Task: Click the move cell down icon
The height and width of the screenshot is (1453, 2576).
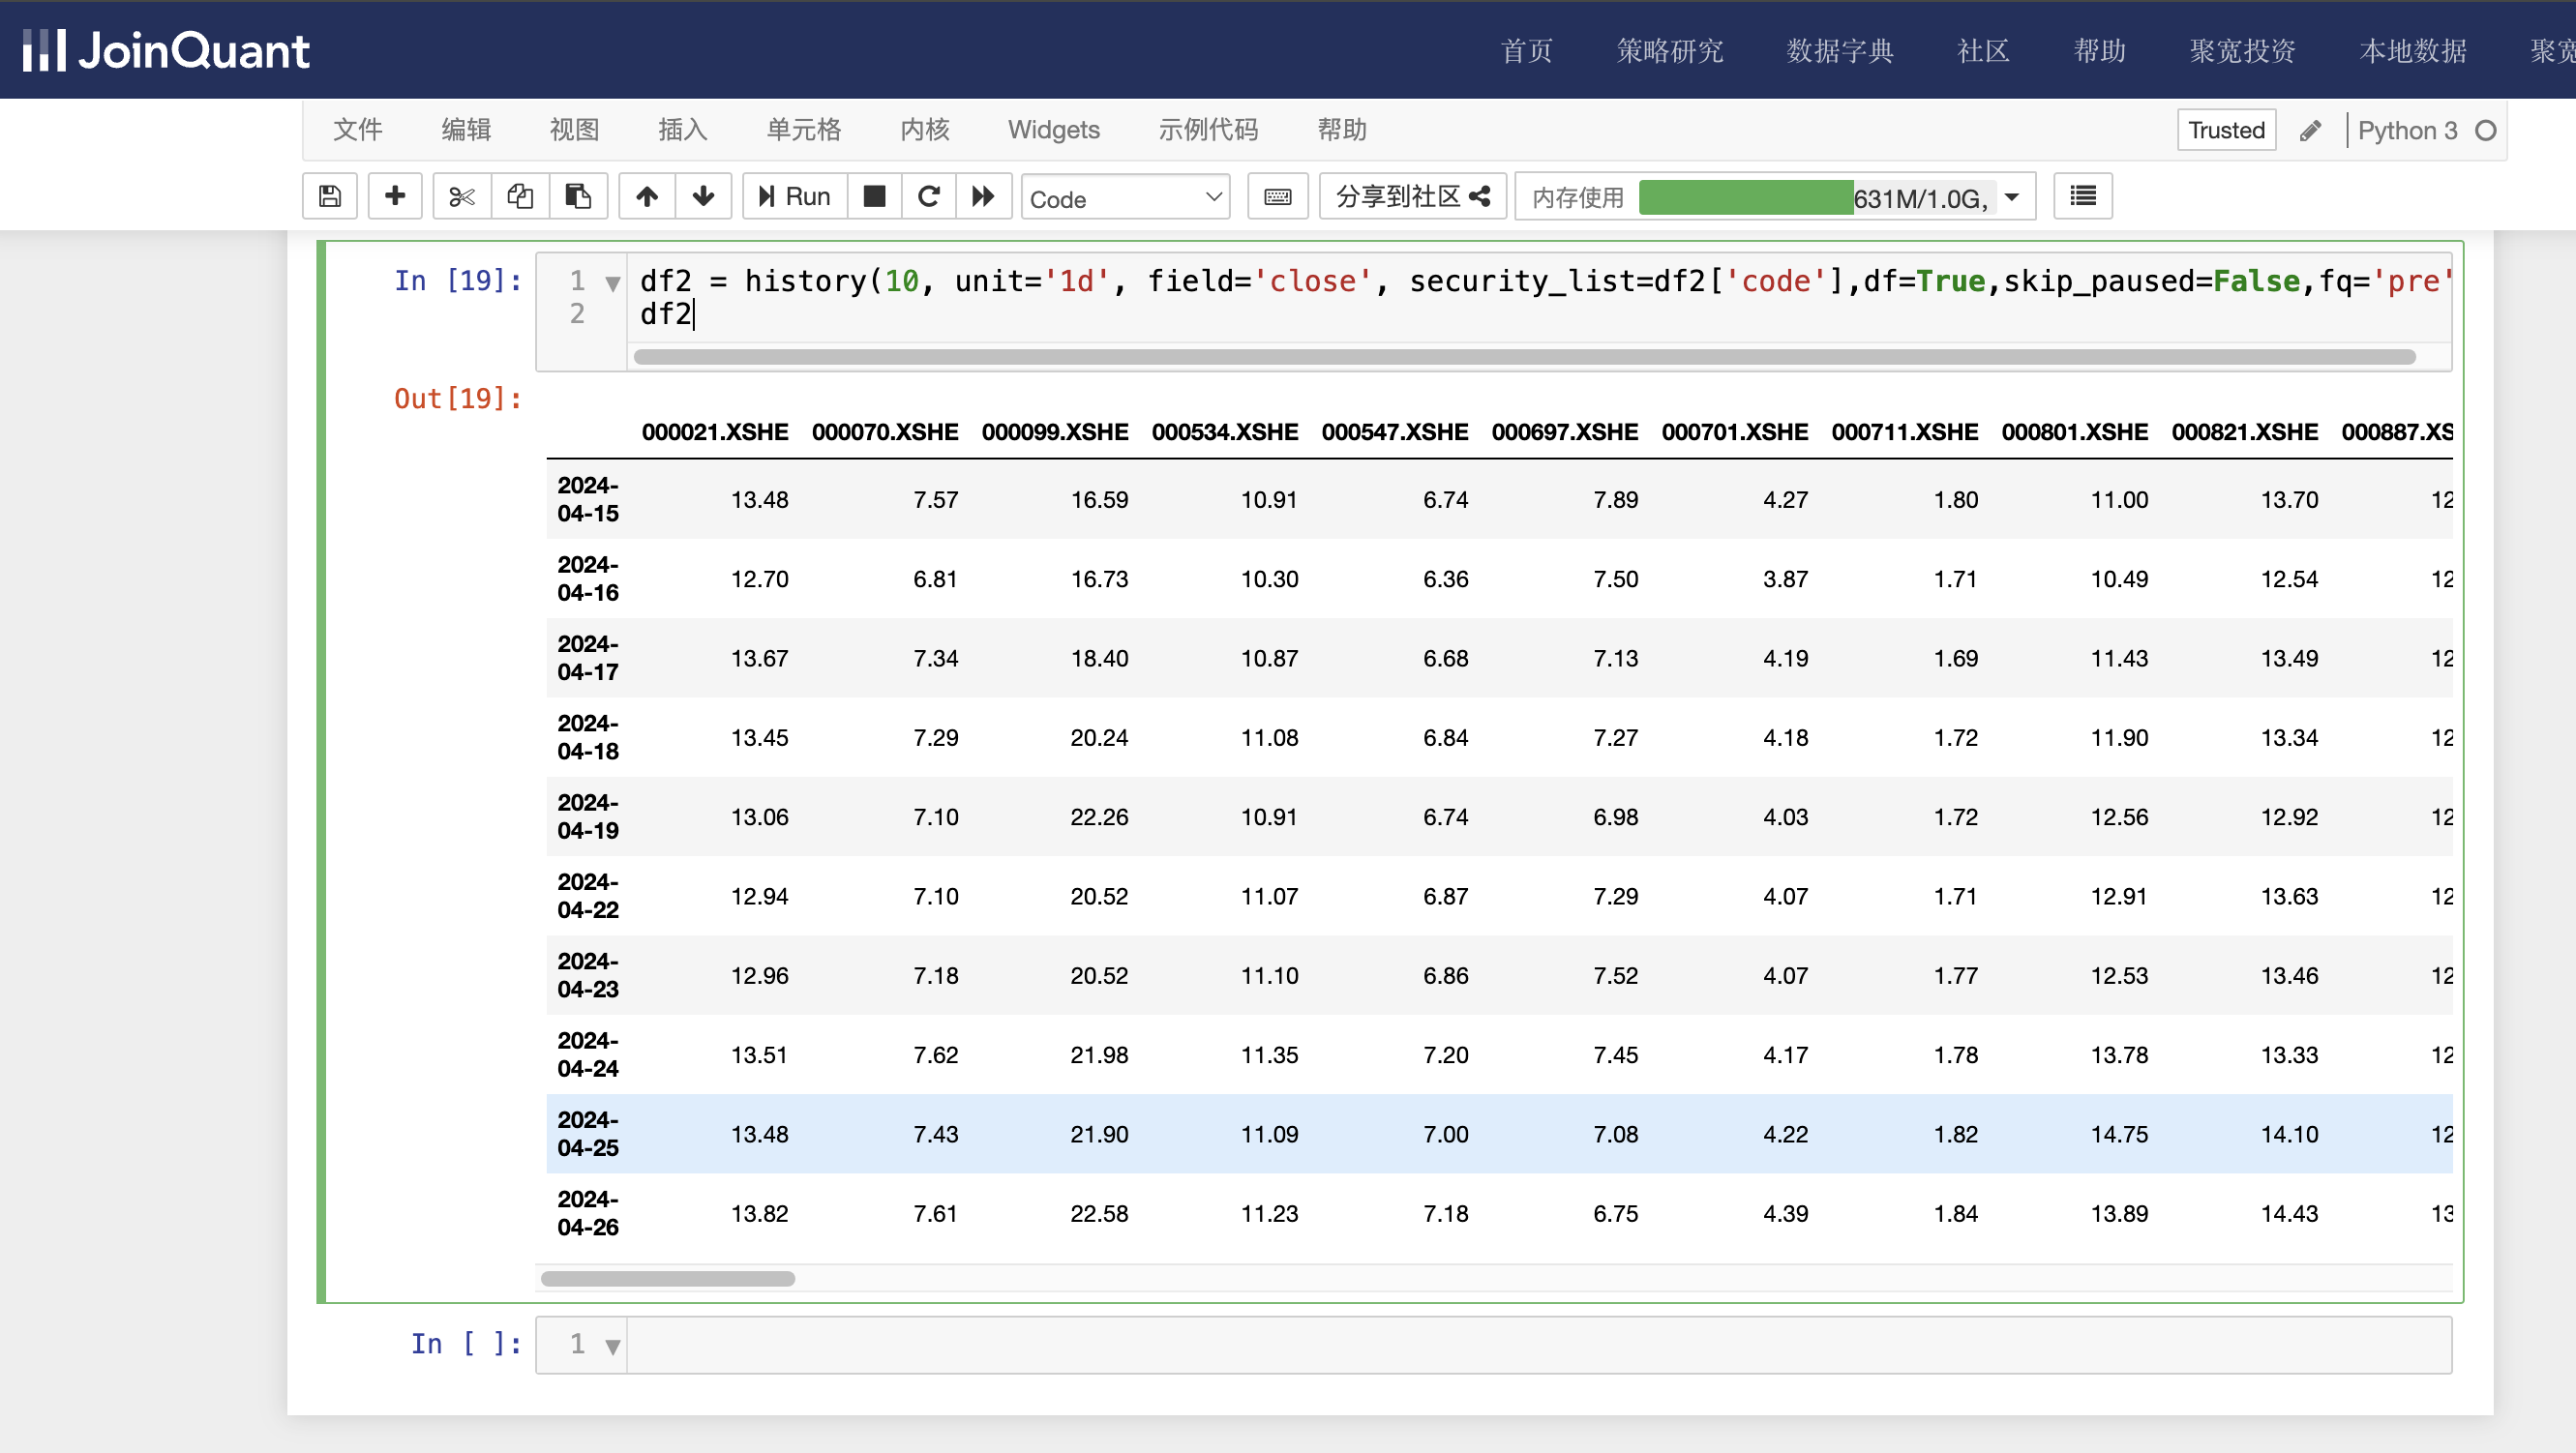Action: [x=704, y=196]
